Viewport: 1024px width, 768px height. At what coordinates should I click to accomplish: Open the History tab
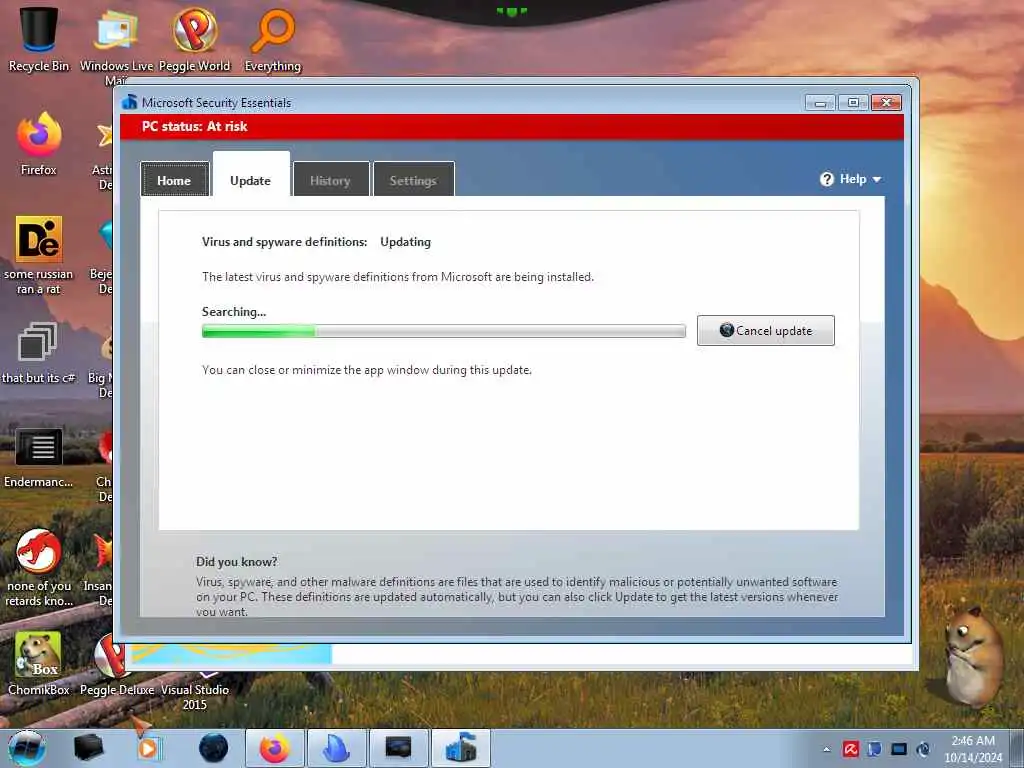tap(330, 179)
